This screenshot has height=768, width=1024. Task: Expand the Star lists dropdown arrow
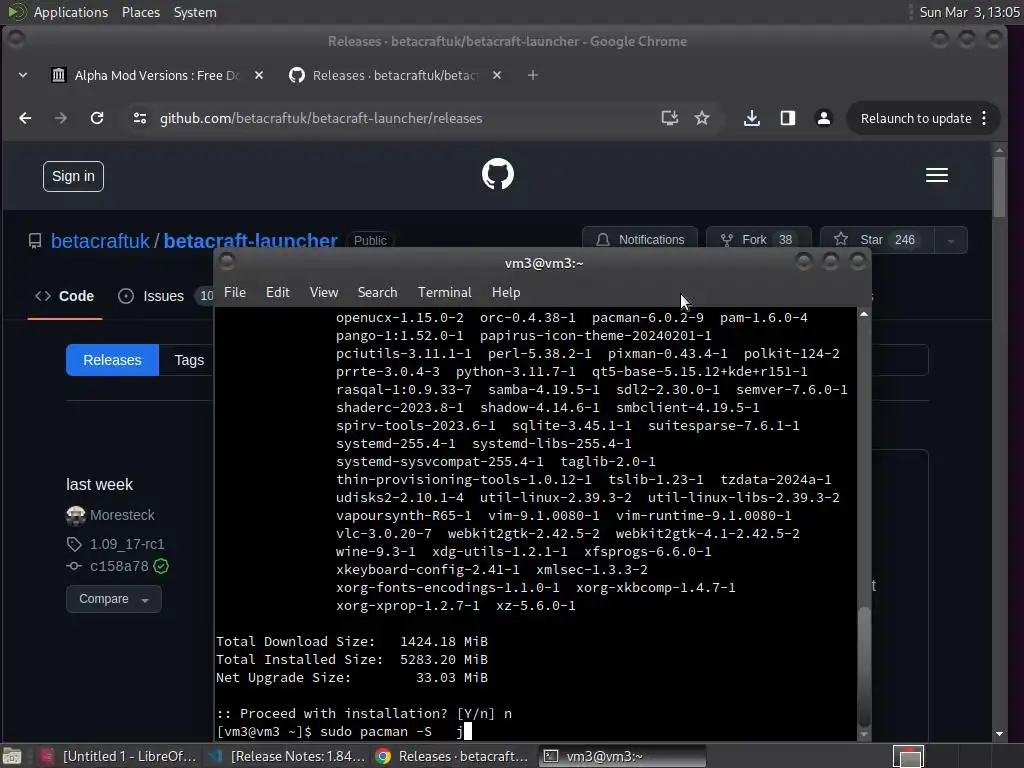pyautogui.click(x=951, y=240)
